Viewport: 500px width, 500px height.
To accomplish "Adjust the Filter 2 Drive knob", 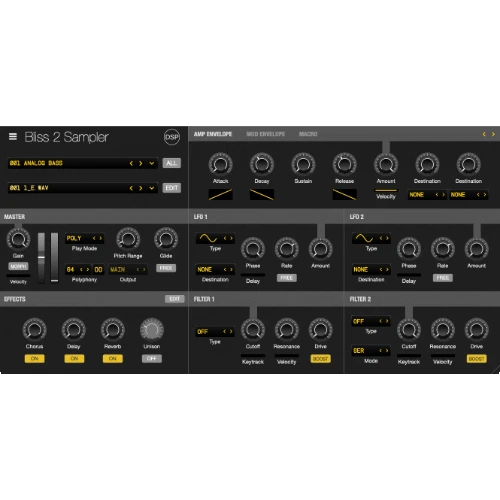I will pos(476,330).
